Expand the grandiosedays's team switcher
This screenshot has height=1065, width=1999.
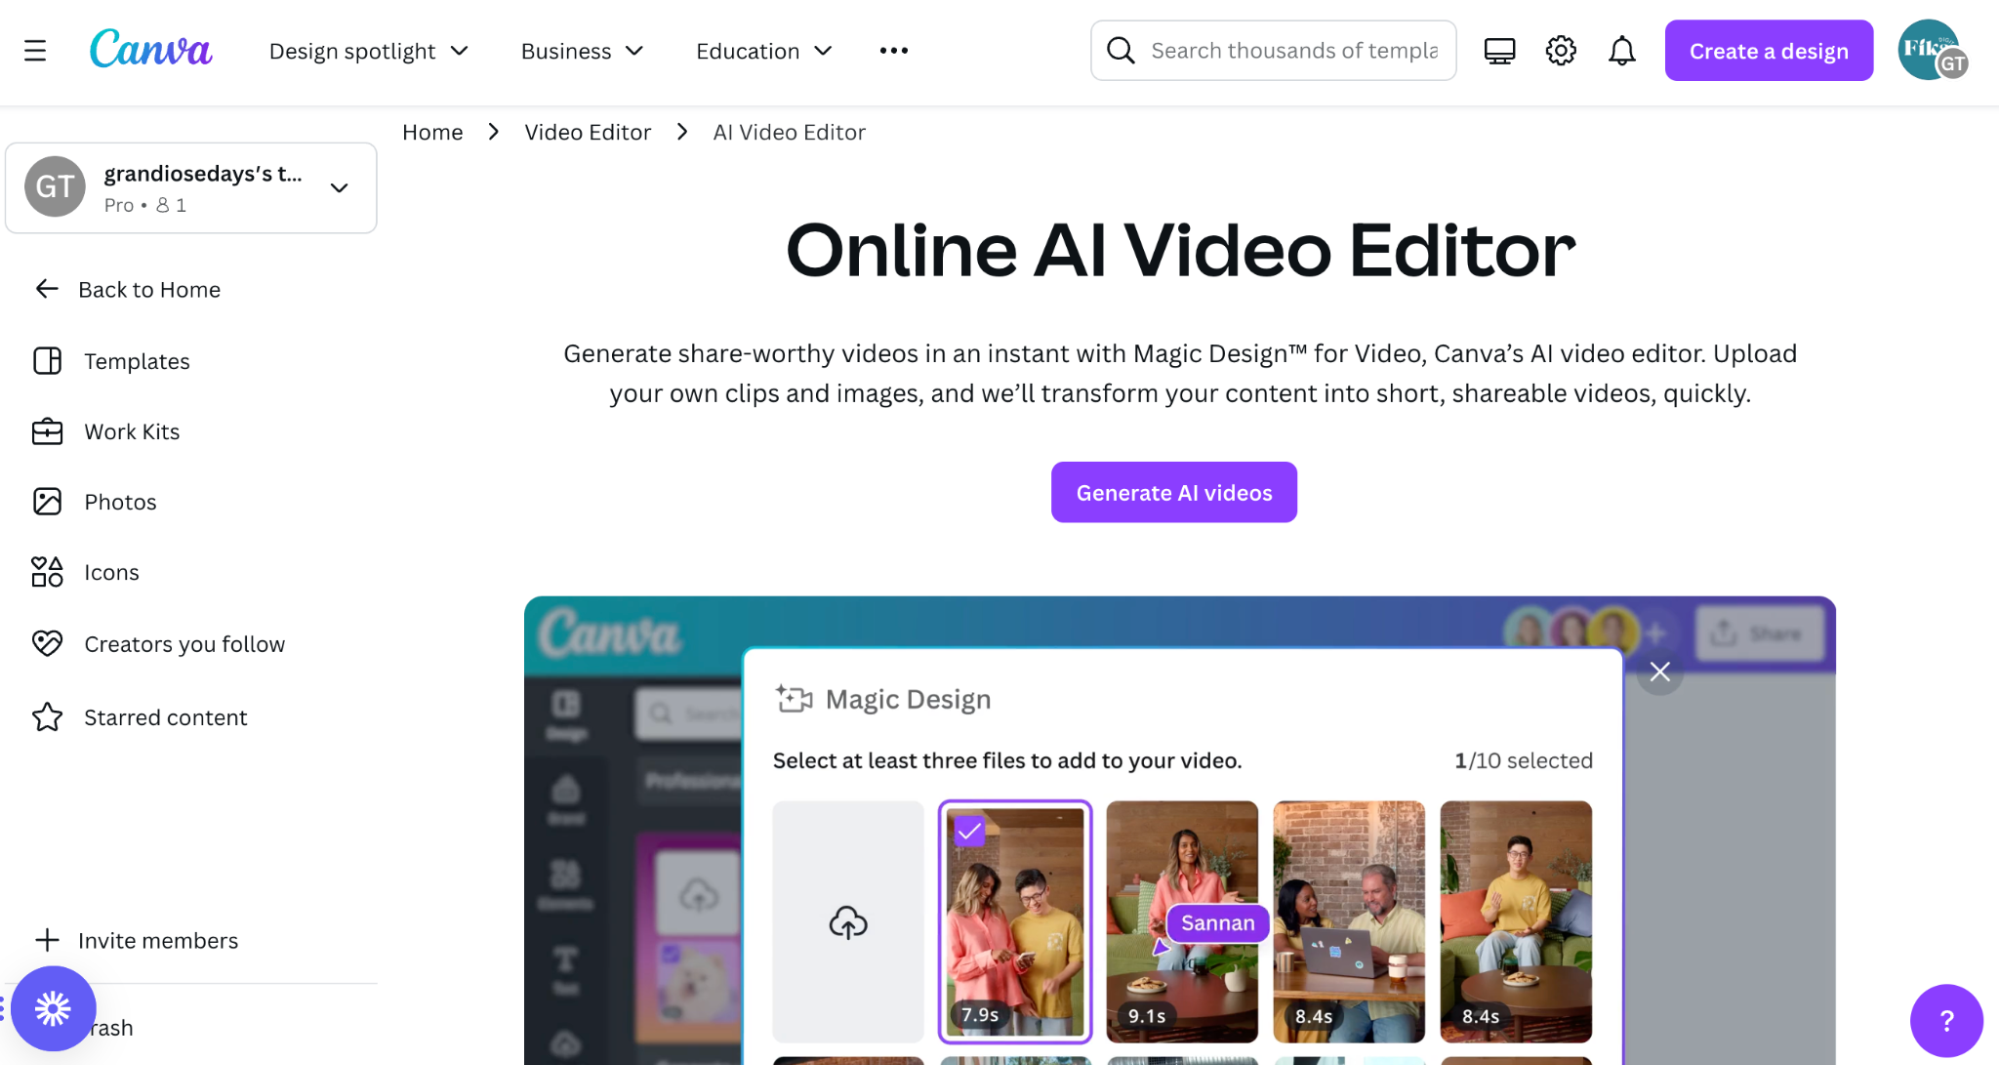tap(191, 188)
